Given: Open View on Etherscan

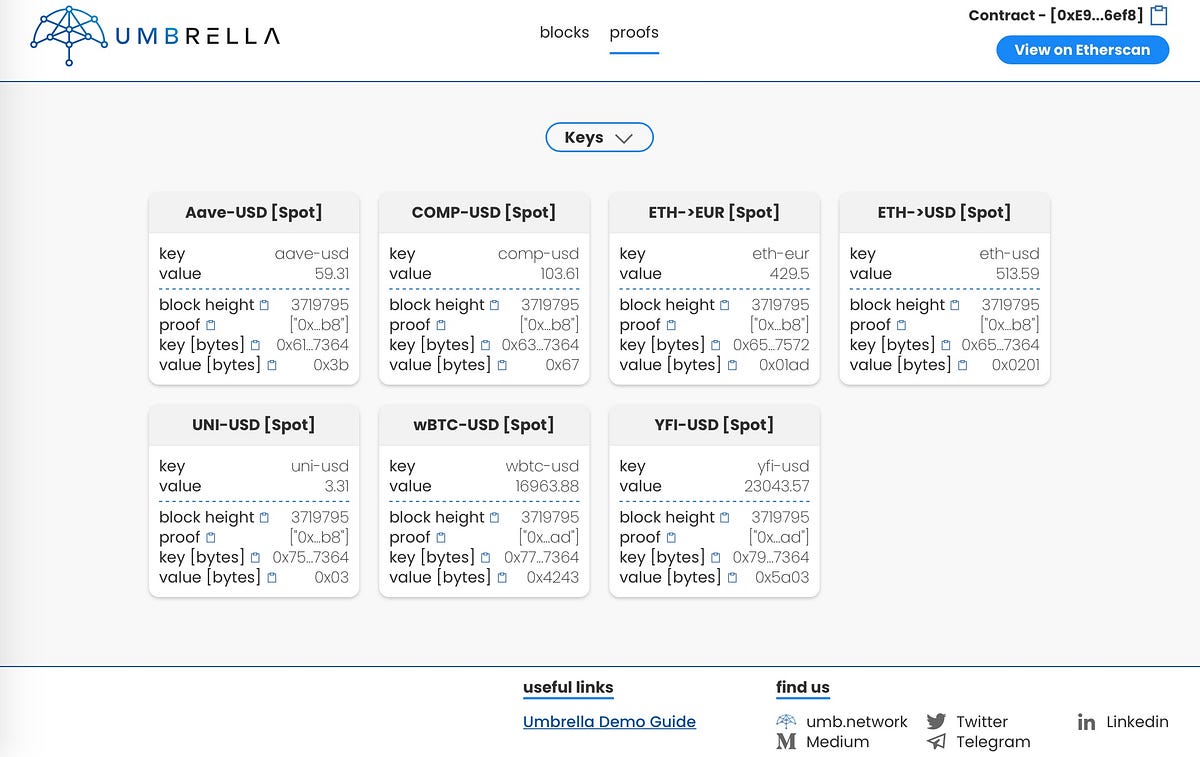Looking at the screenshot, I should click(x=1082, y=49).
